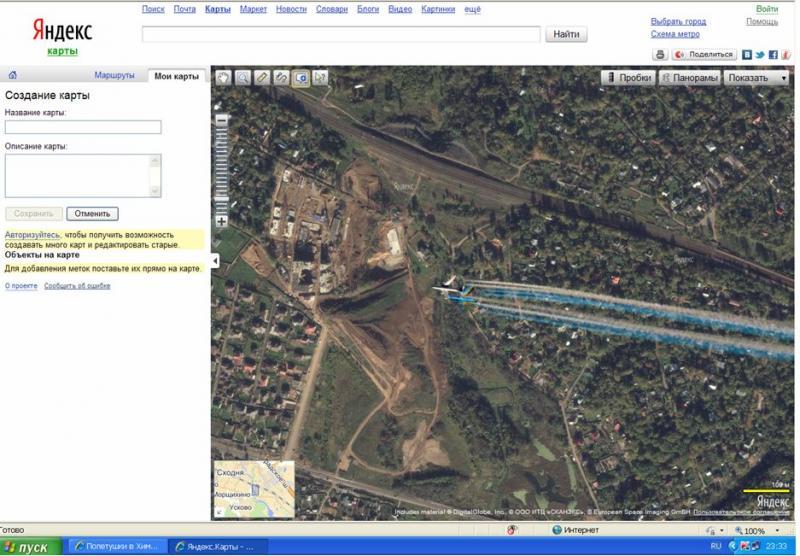The image size is (800, 556).
Task: Click the Отменить button
Action: tap(93, 213)
